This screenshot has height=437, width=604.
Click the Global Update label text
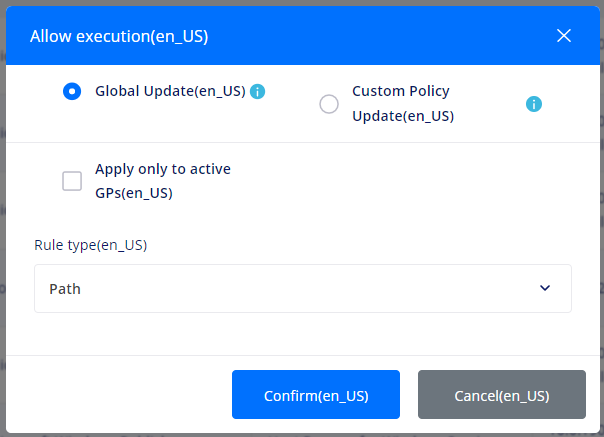[170, 91]
